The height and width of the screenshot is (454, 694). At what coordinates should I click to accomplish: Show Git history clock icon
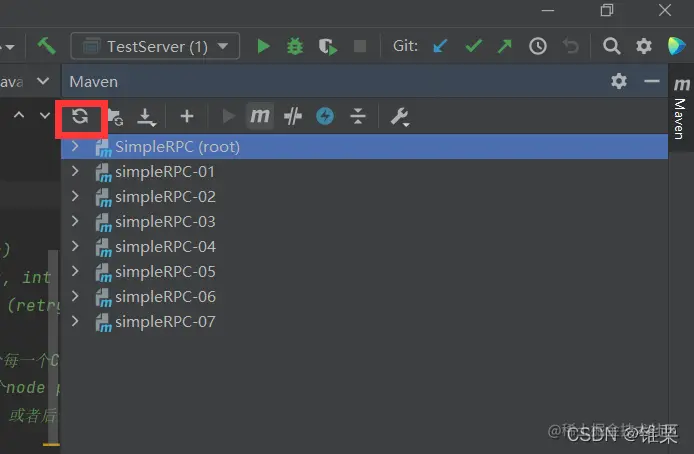(538, 46)
